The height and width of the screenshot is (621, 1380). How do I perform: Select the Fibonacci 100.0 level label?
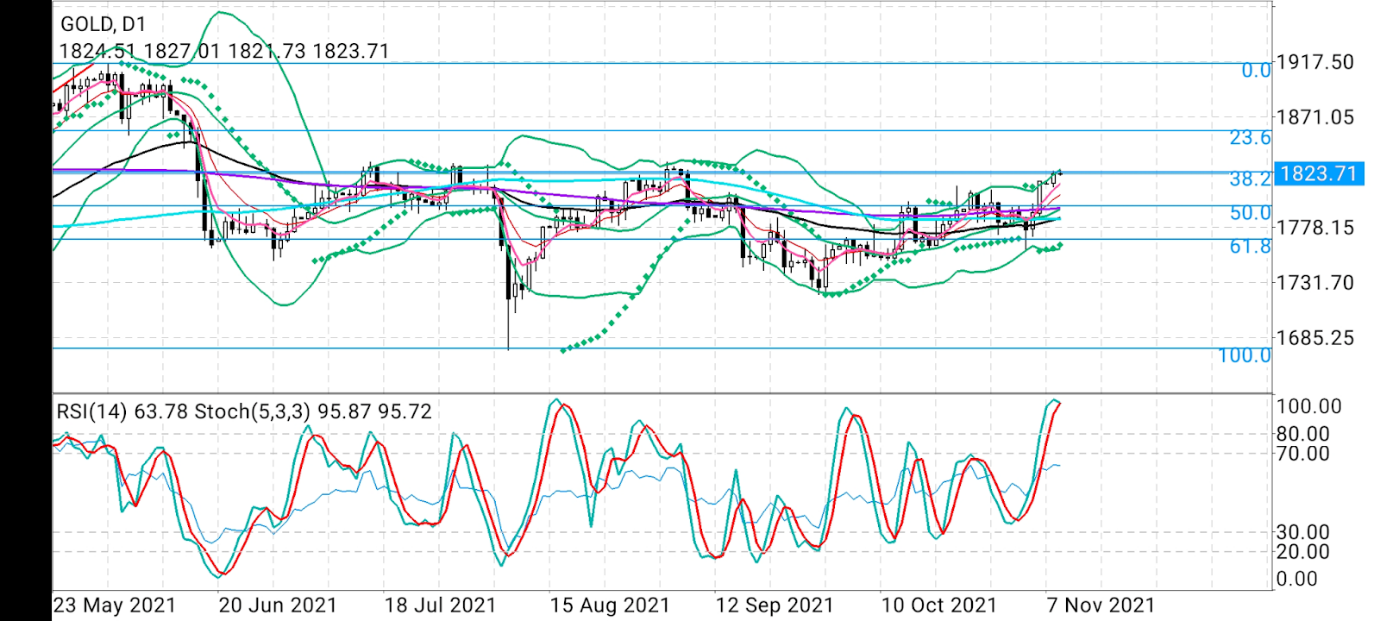pos(1244,355)
